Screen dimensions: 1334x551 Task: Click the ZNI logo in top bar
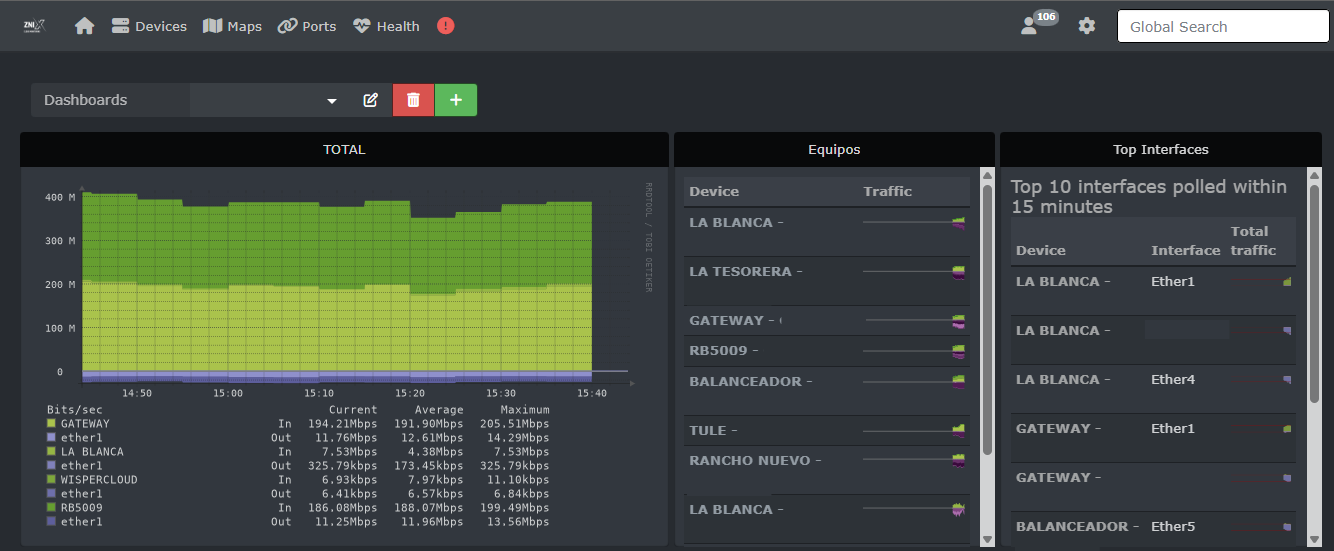pyautogui.click(x=36, y=26)
